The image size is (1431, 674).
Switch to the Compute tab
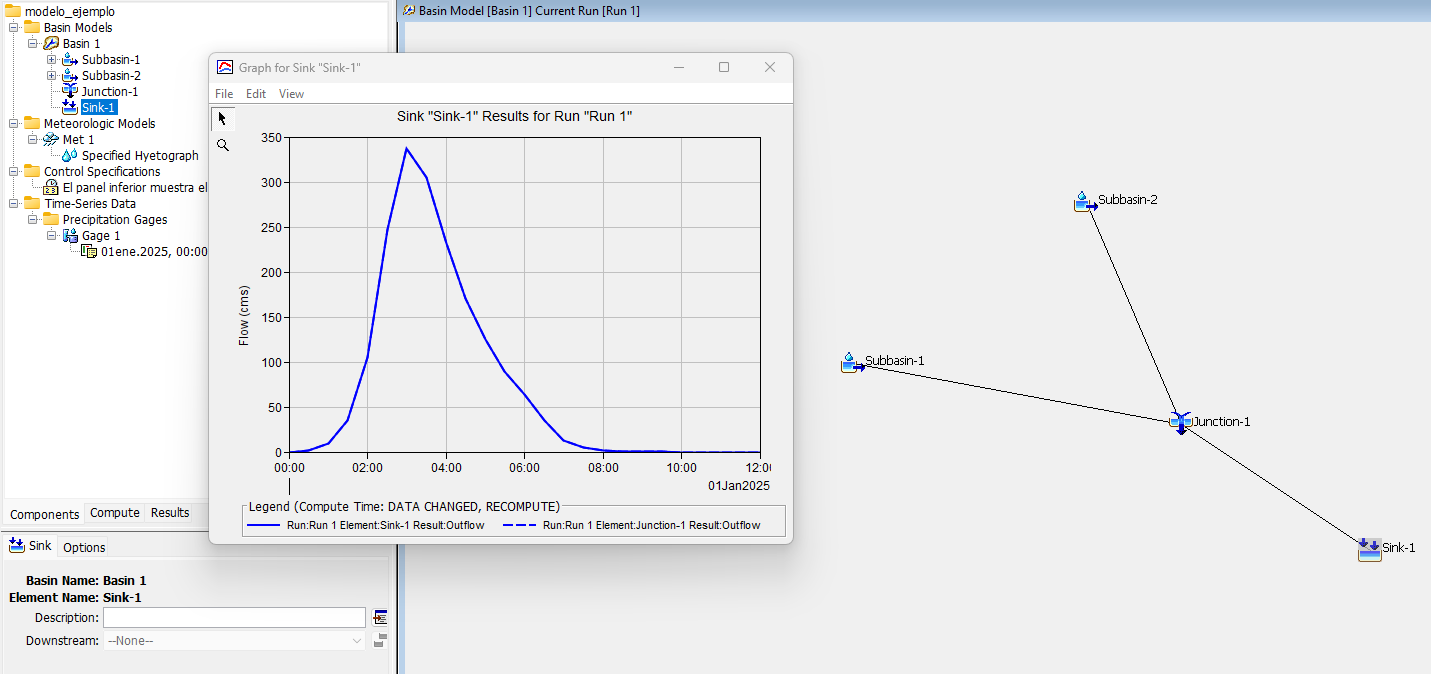click(x=115, y=513)
